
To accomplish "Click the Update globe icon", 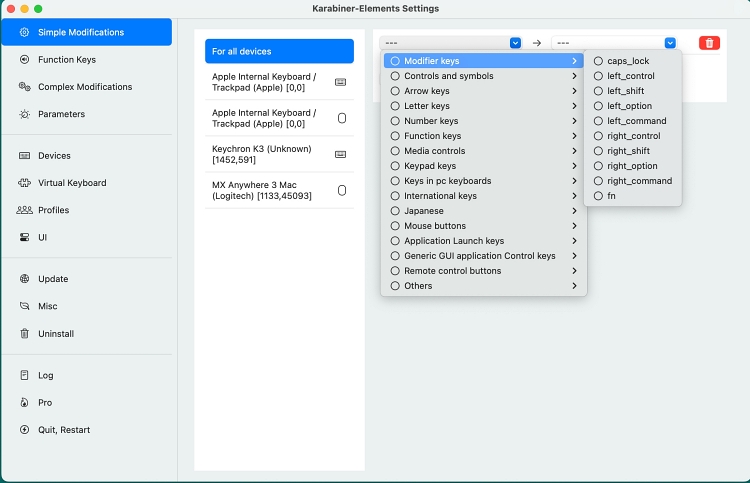I will (x=24, y=279).
